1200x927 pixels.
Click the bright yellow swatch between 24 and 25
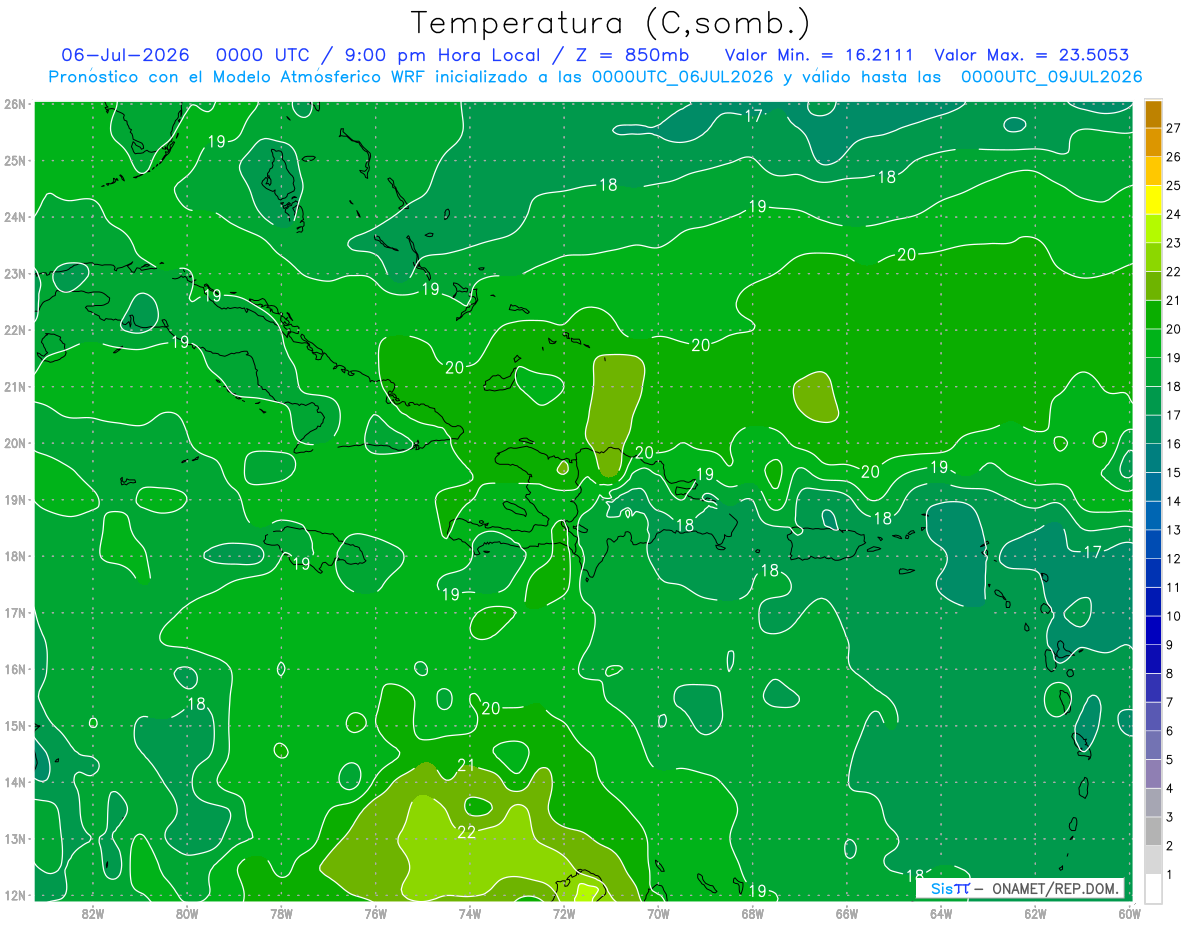point(1153,199)
